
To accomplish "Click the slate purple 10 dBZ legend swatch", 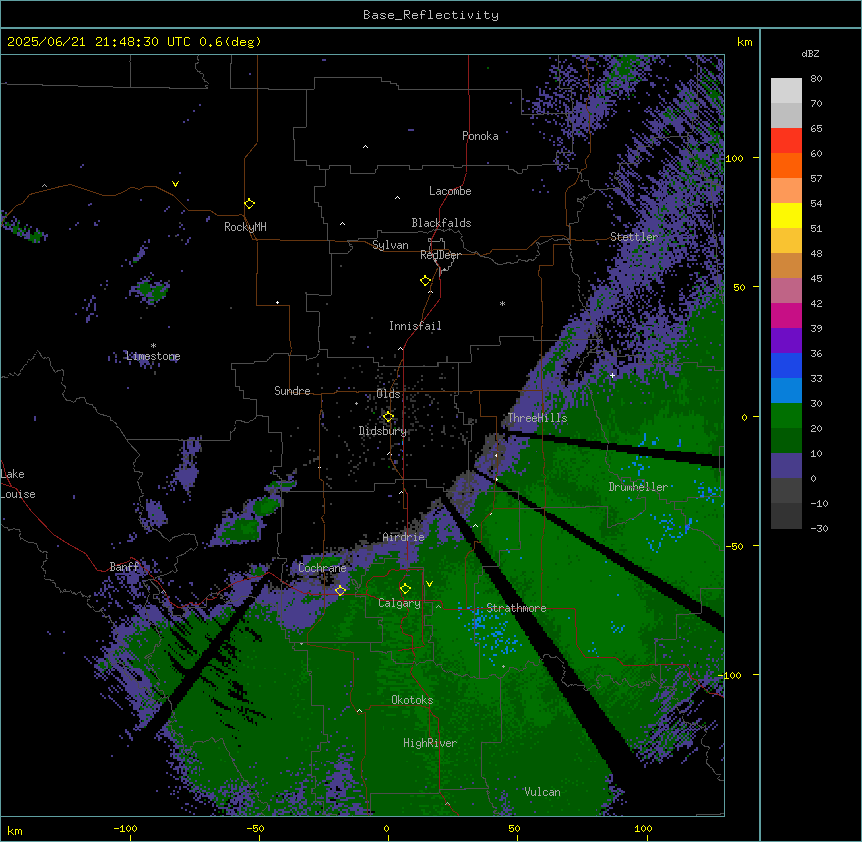I will [x=786, y=466].
